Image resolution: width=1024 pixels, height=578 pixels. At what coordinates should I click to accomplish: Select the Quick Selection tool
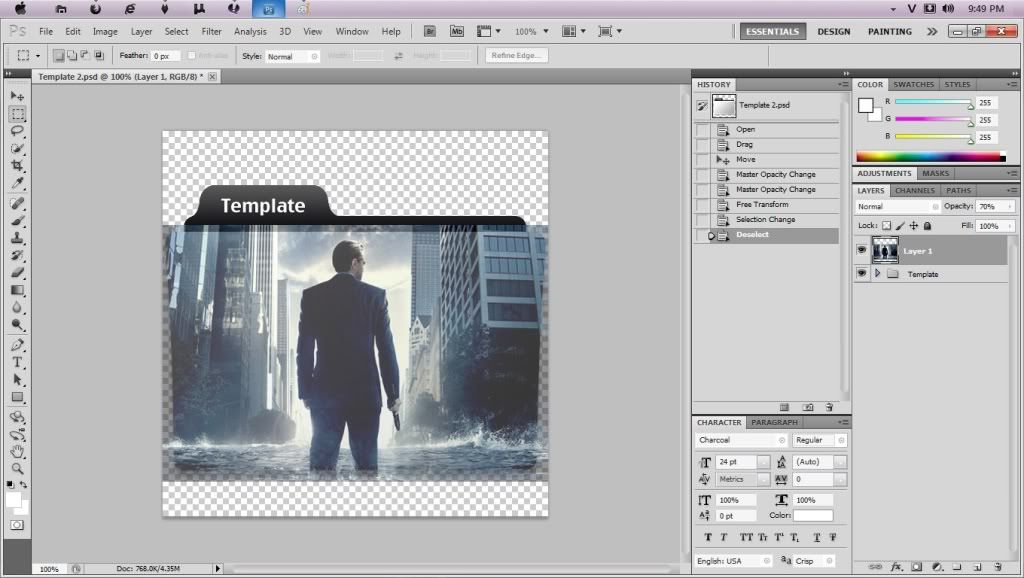click(17, 148)
